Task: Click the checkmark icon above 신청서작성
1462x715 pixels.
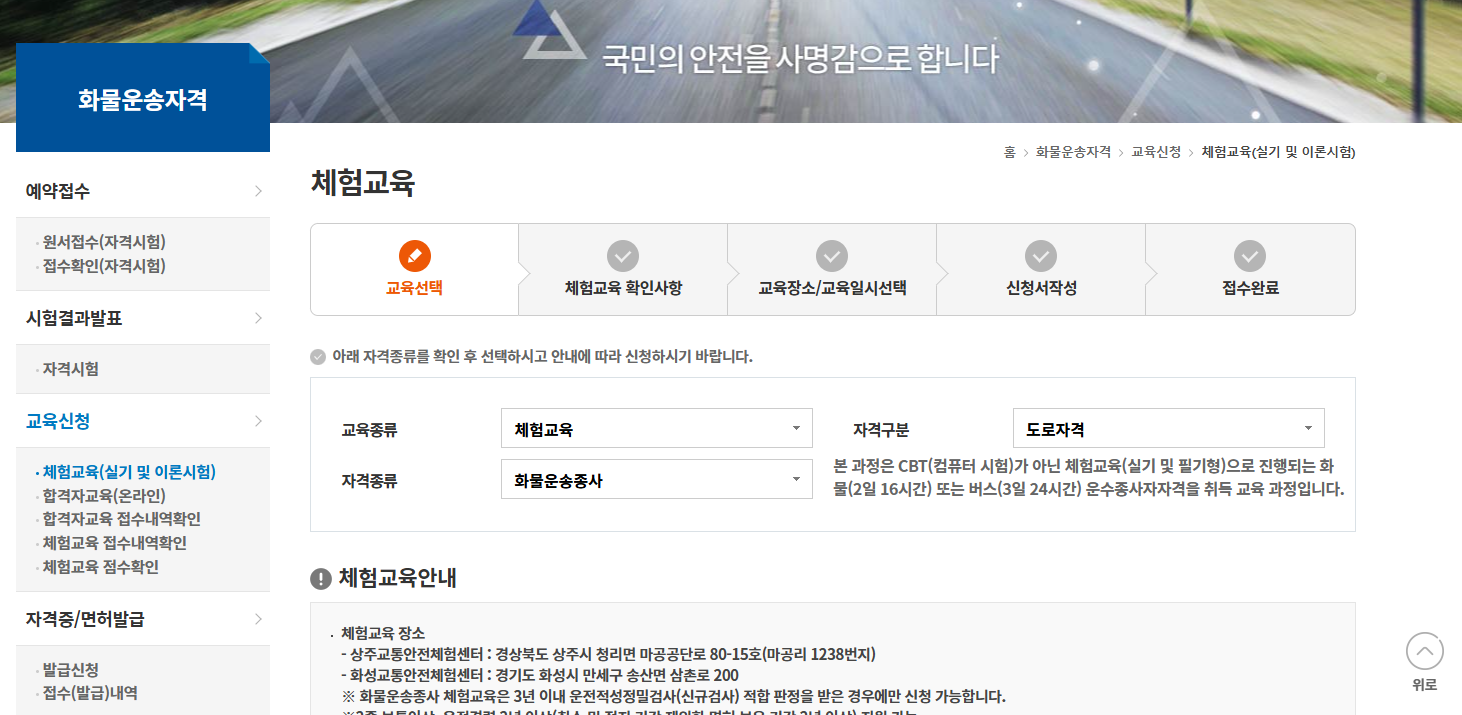Action: (x=1041, y=256)
